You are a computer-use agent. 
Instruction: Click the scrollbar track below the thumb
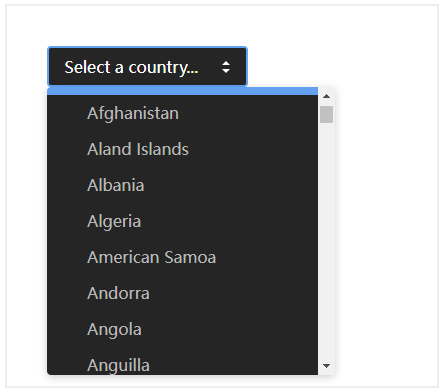pyautogui.click(x=326, y=242)
